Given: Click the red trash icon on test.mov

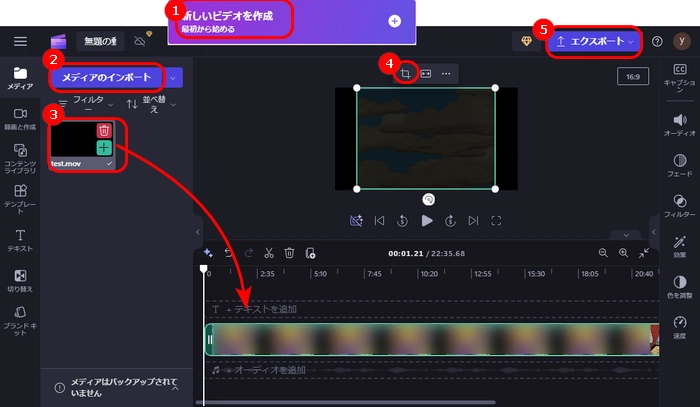Looking at the screenshot, I should [104, 130].
